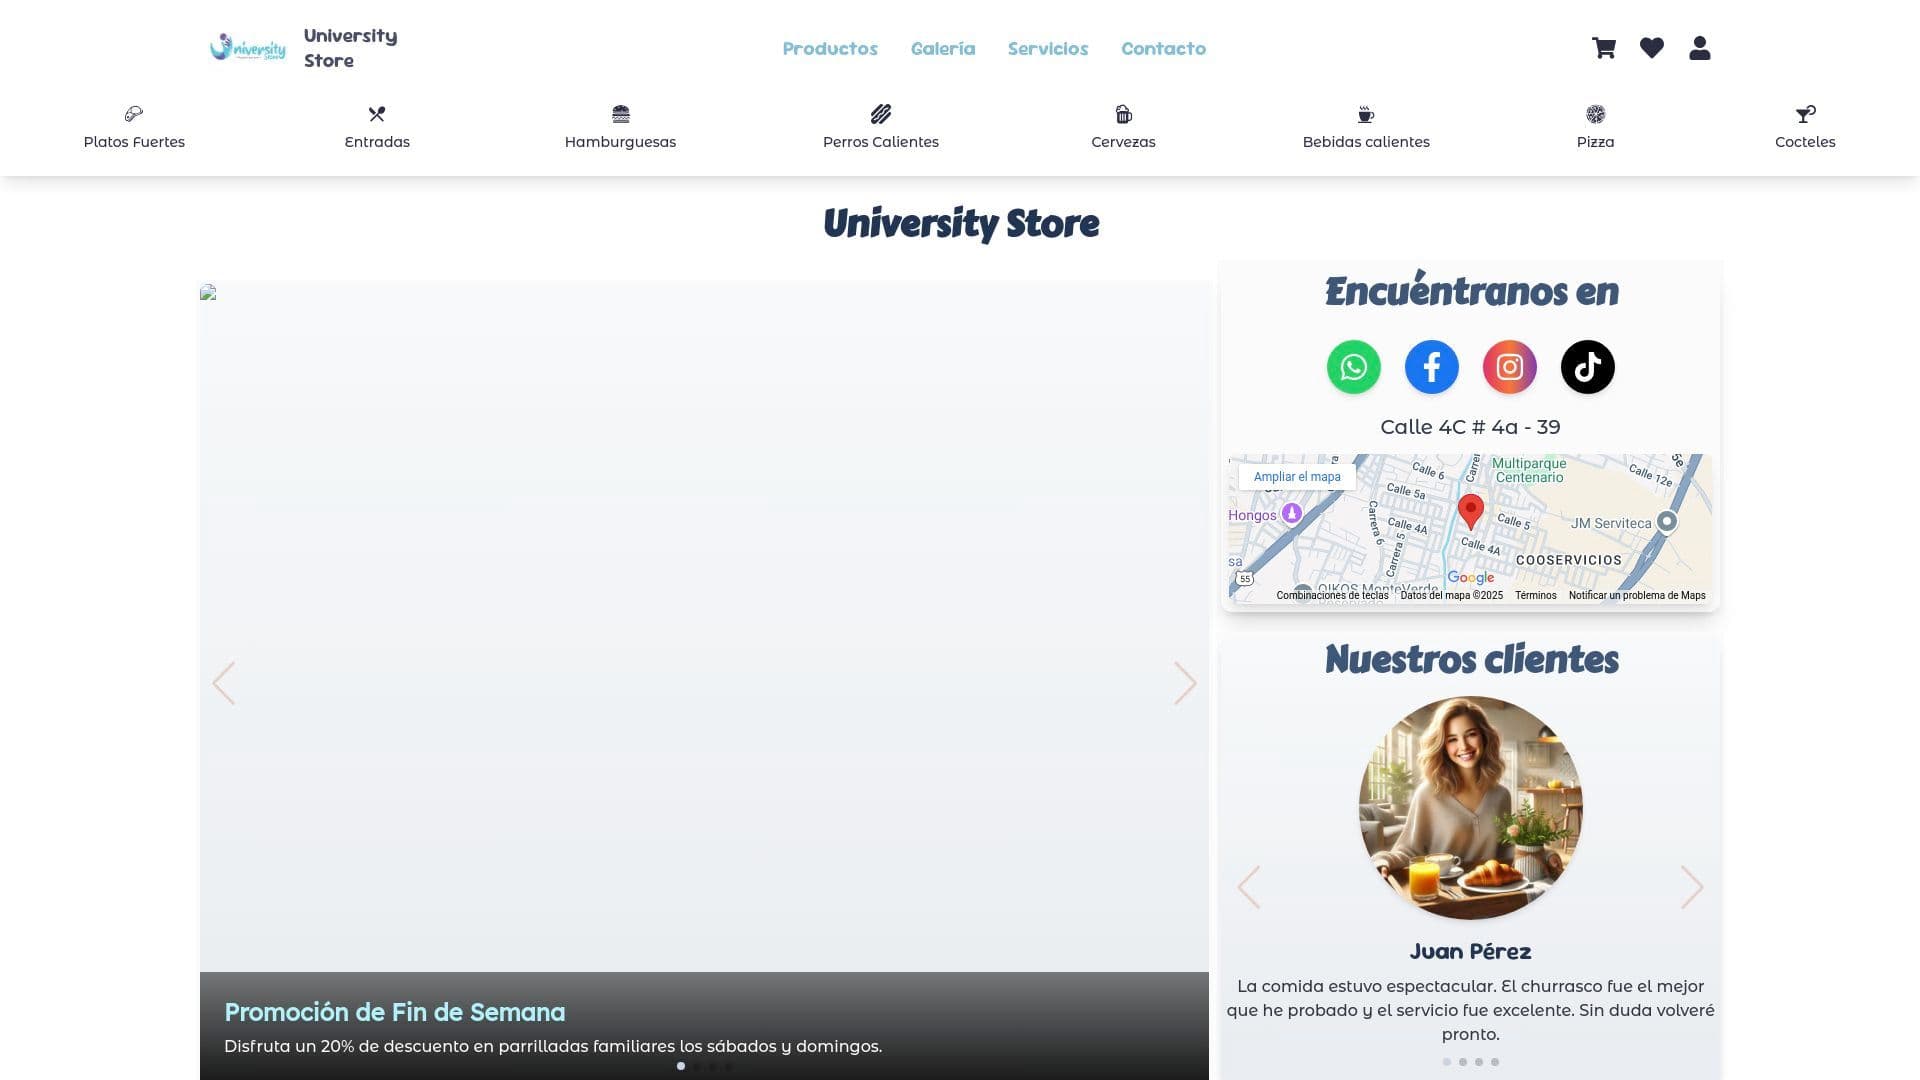Click the Cocteles glass icon

pos(1805,114)
